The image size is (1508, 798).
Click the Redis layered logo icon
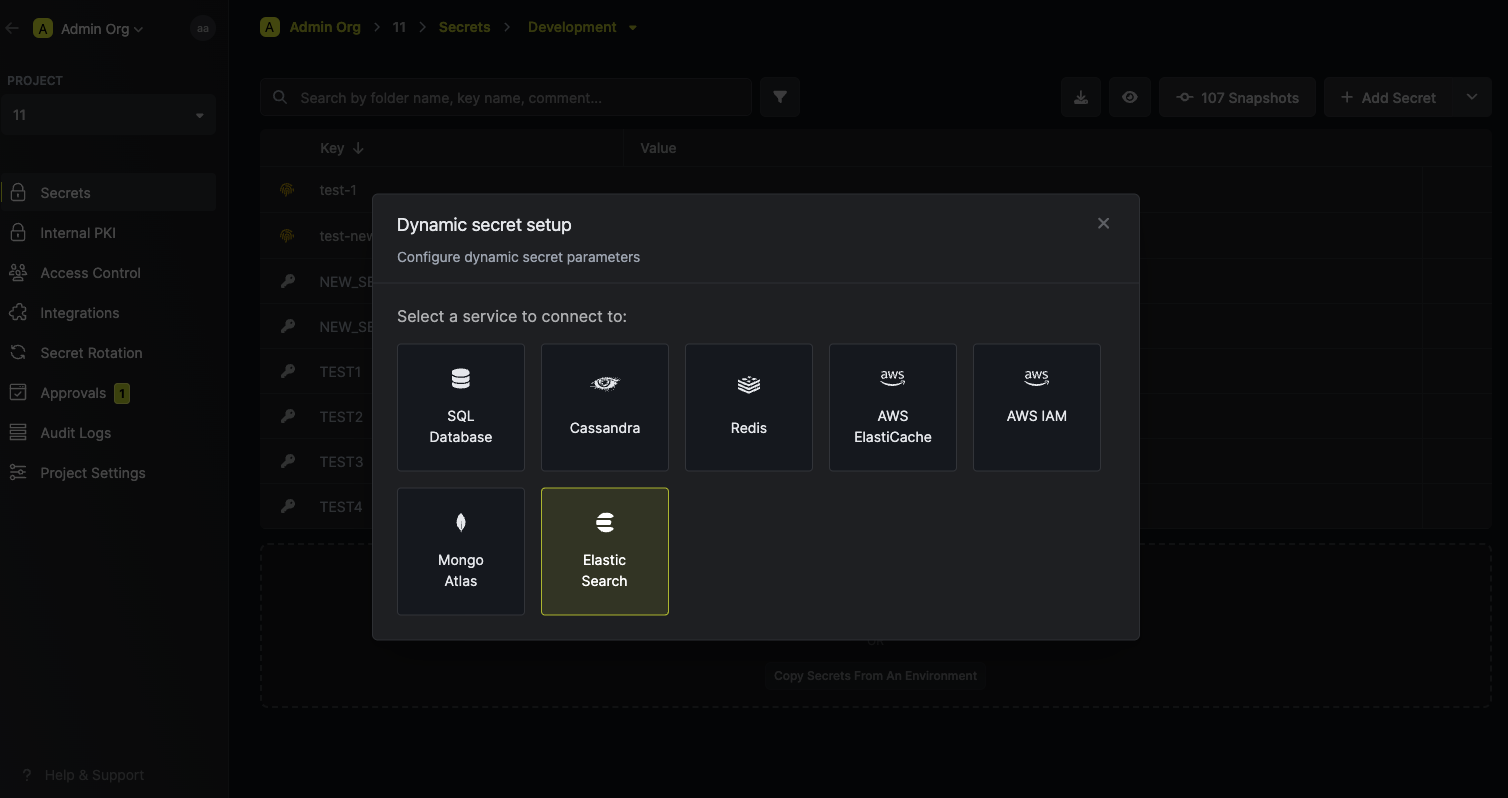[x=749, y=383]
